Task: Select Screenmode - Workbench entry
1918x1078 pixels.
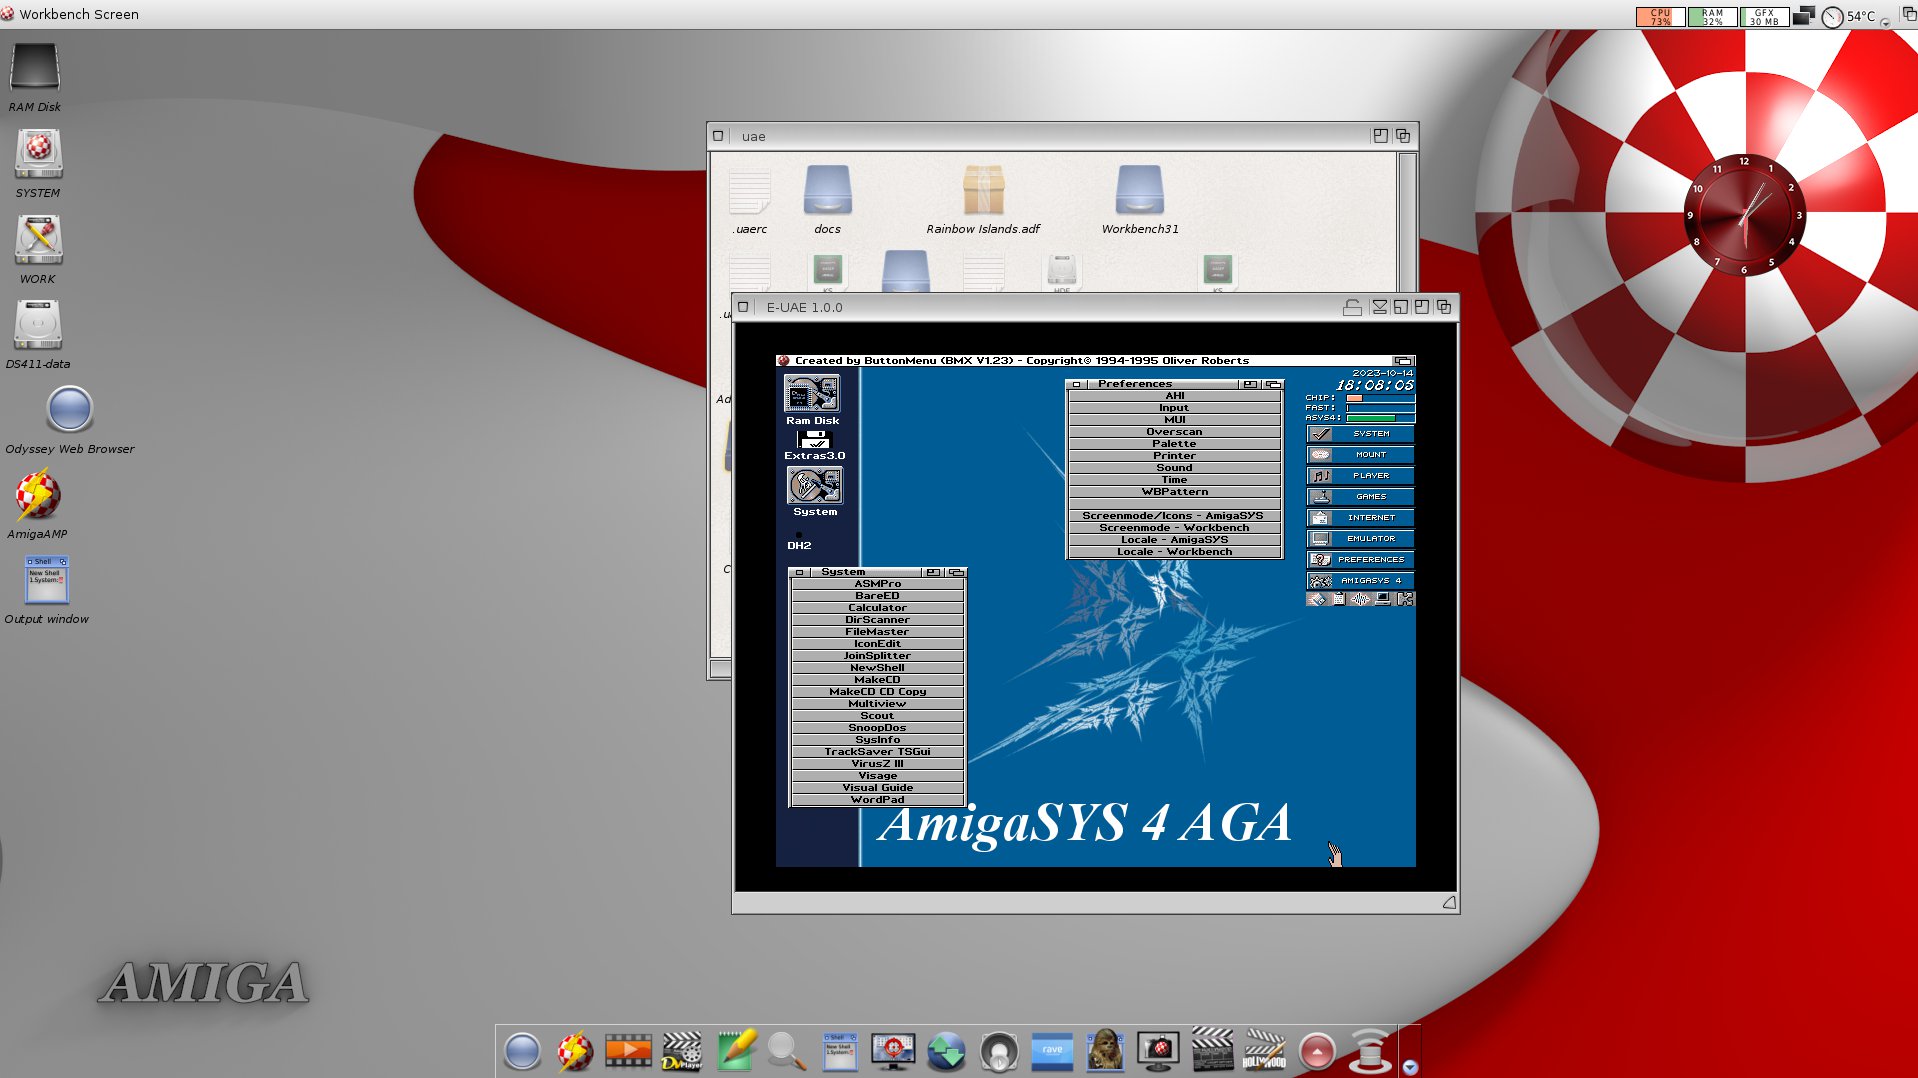Action: [x=1174, y=528]
